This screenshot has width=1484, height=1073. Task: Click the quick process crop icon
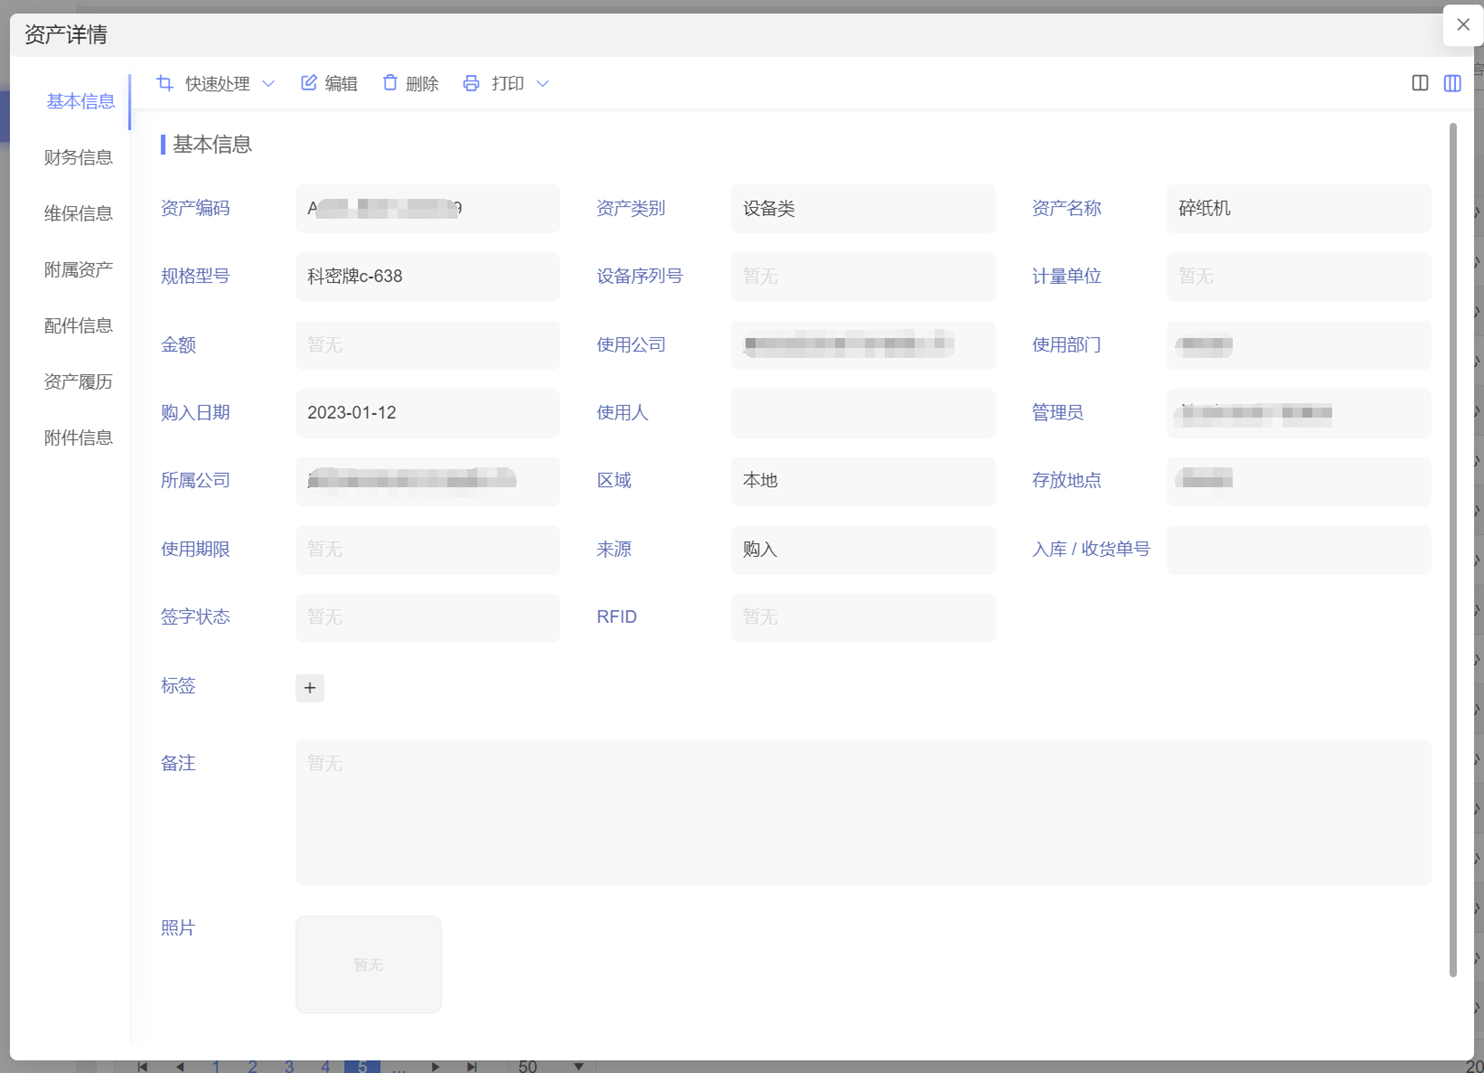pyautogui.click(x=165, y=83)
